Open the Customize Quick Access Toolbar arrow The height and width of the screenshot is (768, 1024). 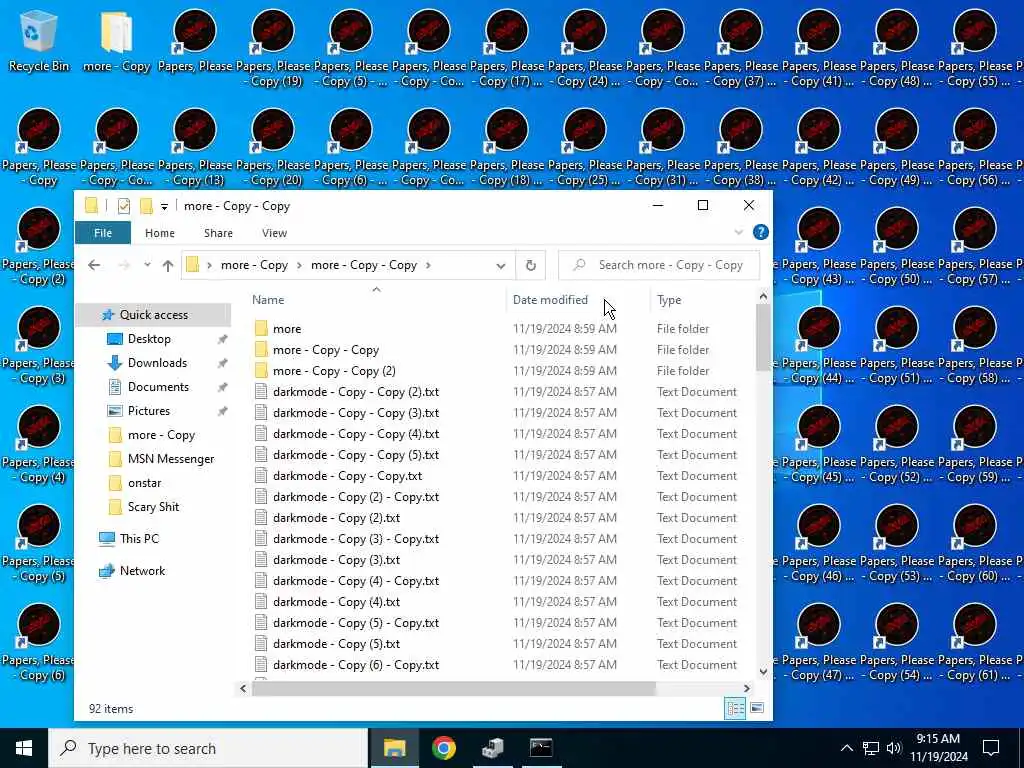[x=165, y=207]
